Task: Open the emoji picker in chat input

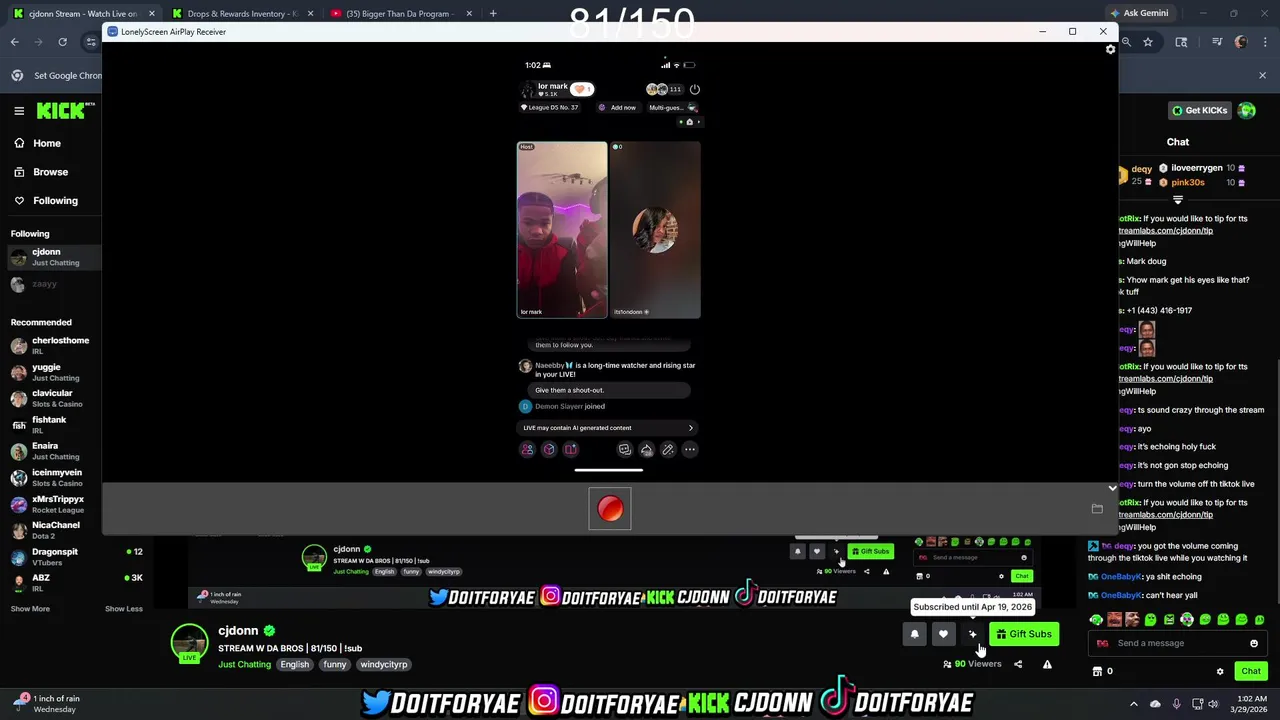Action: tap(1254, 643)
